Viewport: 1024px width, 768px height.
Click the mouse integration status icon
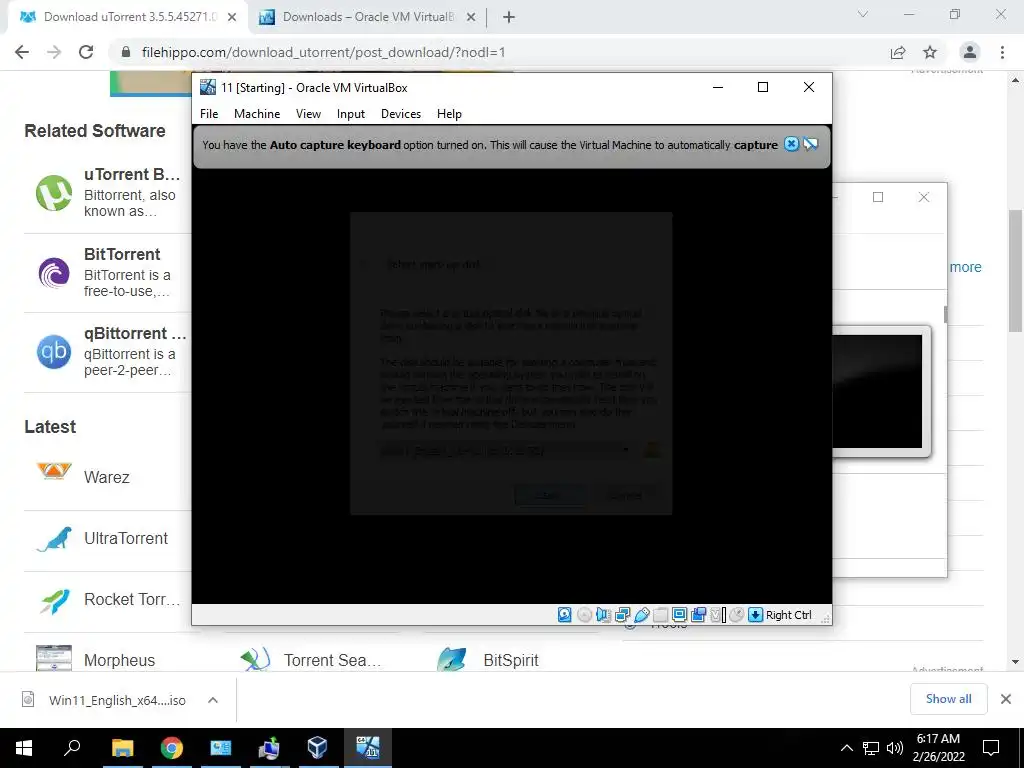pyautogui.click(x=737, y=615)
